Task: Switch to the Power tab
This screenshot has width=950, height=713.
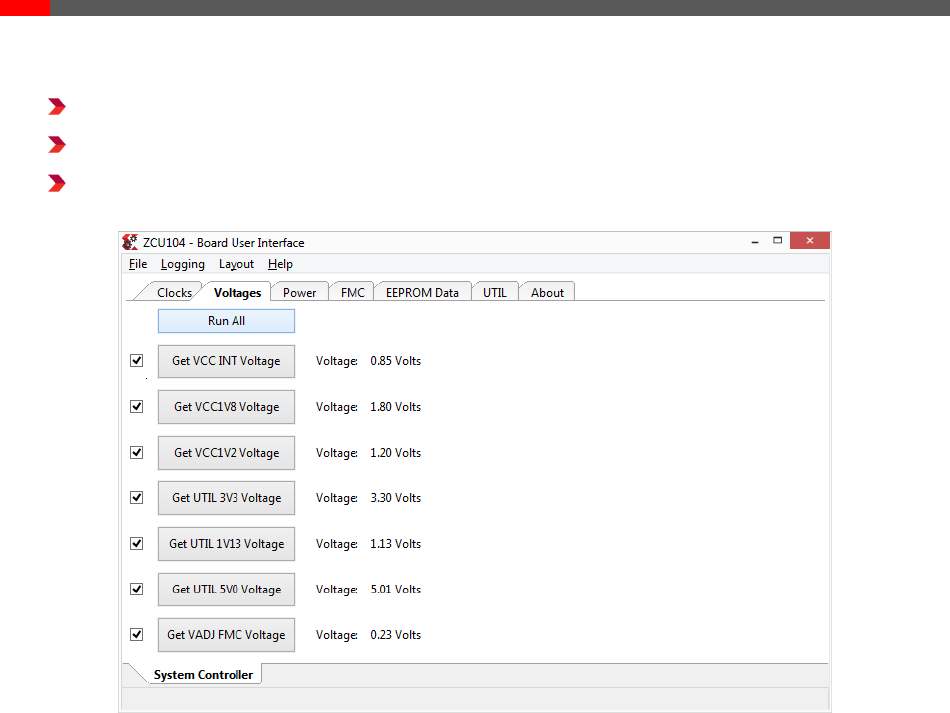Action: (299, 293)
